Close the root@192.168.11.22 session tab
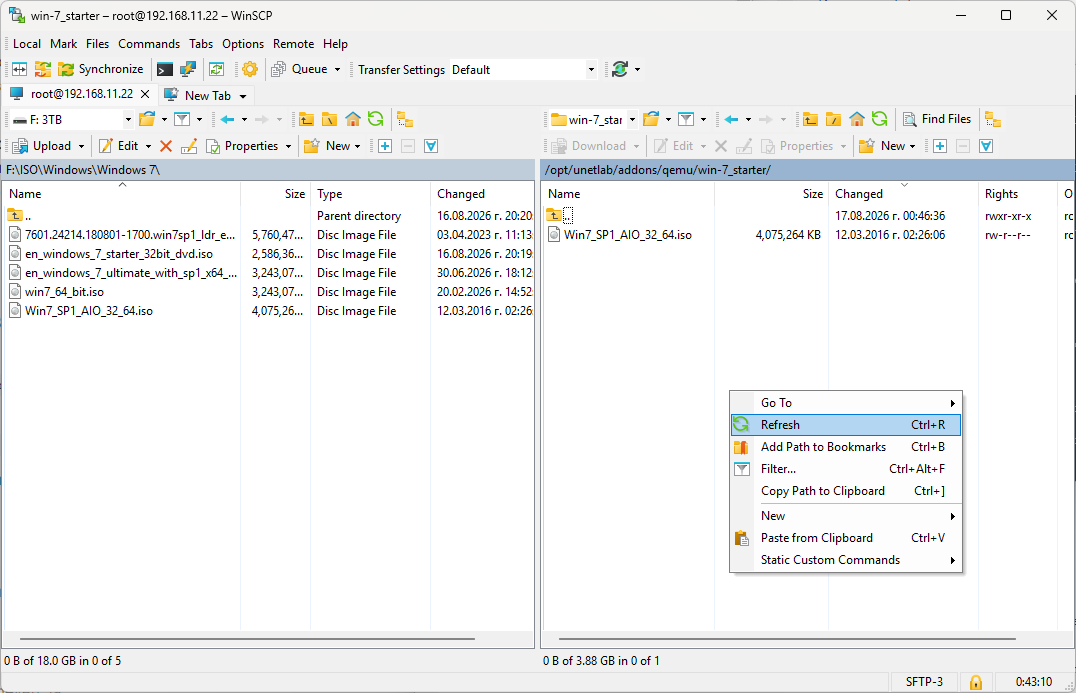1076x693 pixels. [145, 94]
